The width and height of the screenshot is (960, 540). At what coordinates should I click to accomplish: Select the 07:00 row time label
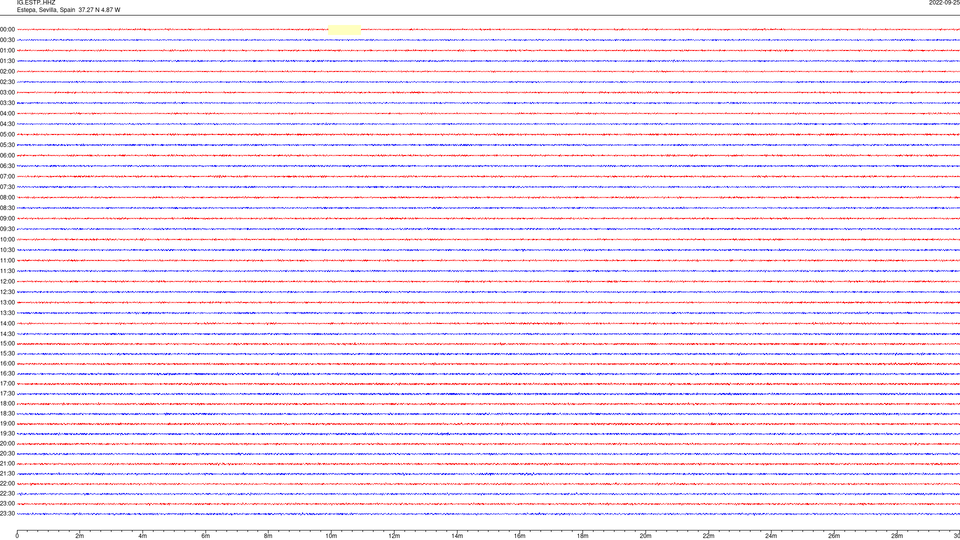[x=7, y=177]
